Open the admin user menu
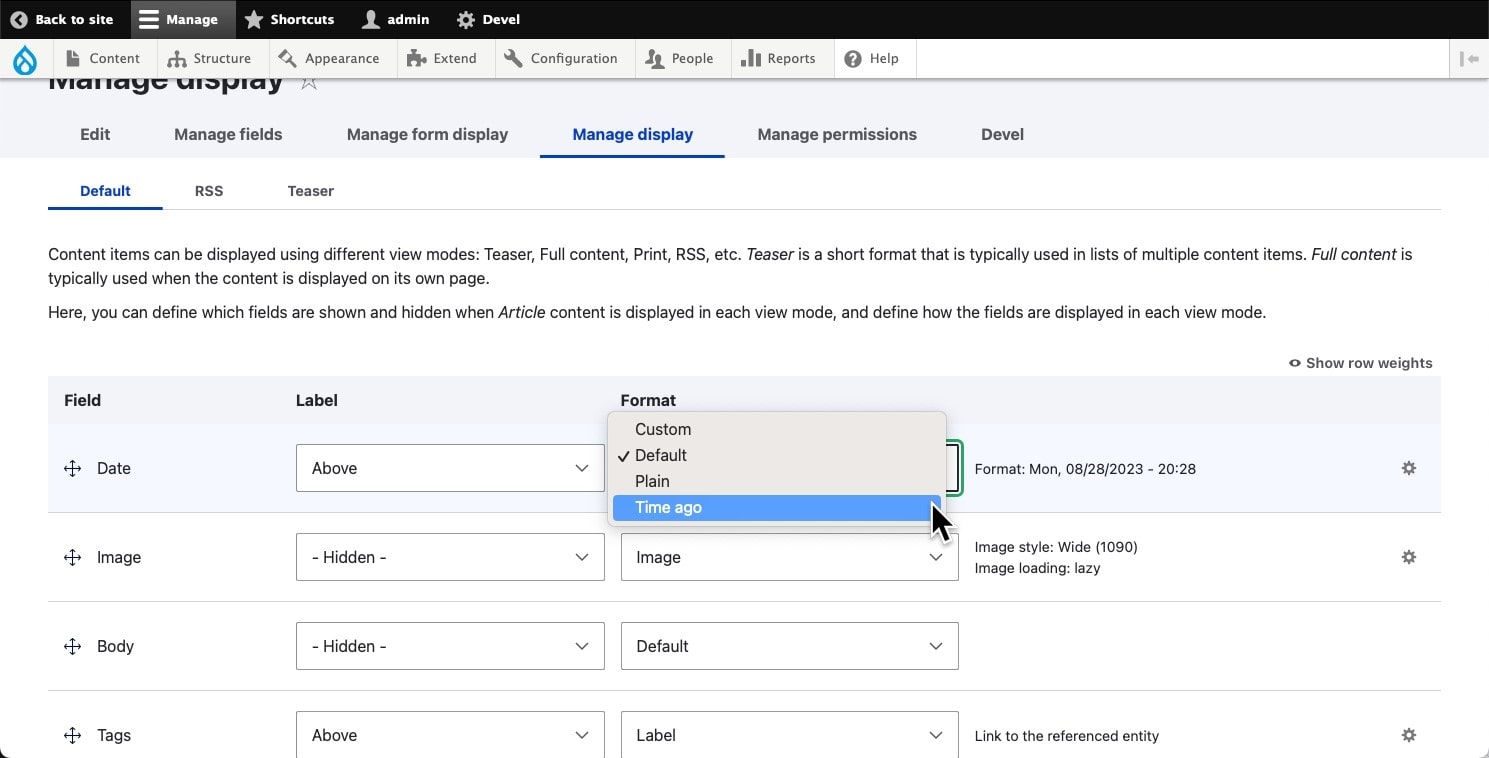This screenshot has height=758, width=1489. tap(396, 19)
